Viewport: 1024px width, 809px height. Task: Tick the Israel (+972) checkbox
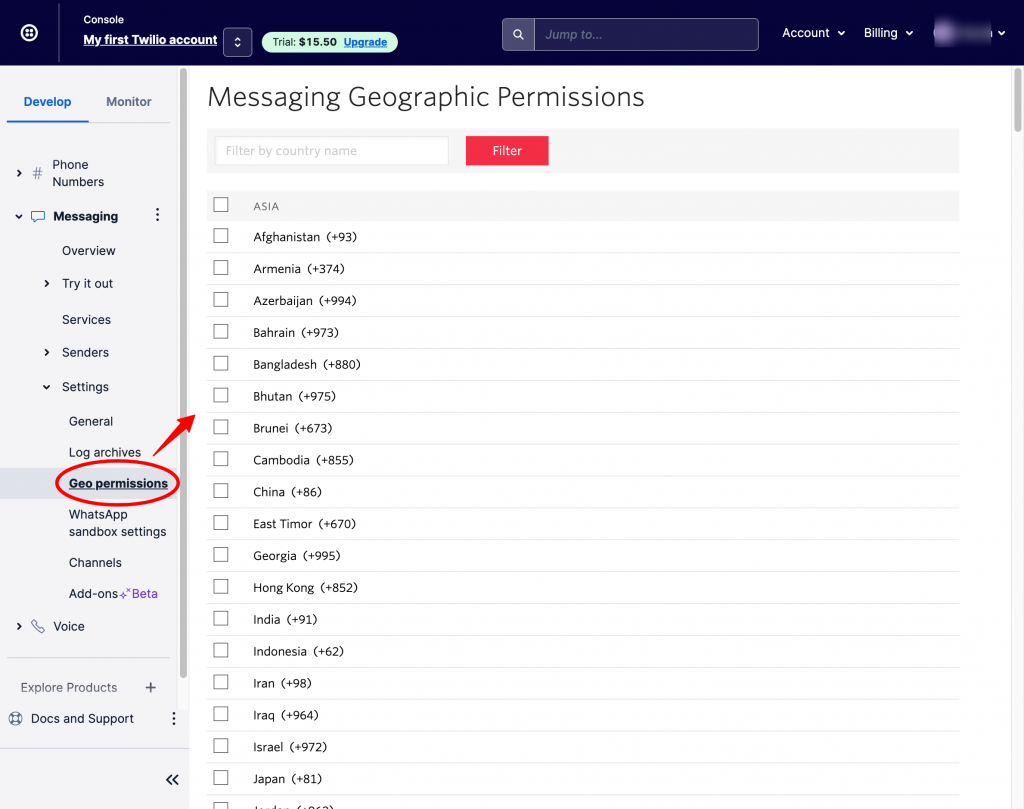(221, 746)
